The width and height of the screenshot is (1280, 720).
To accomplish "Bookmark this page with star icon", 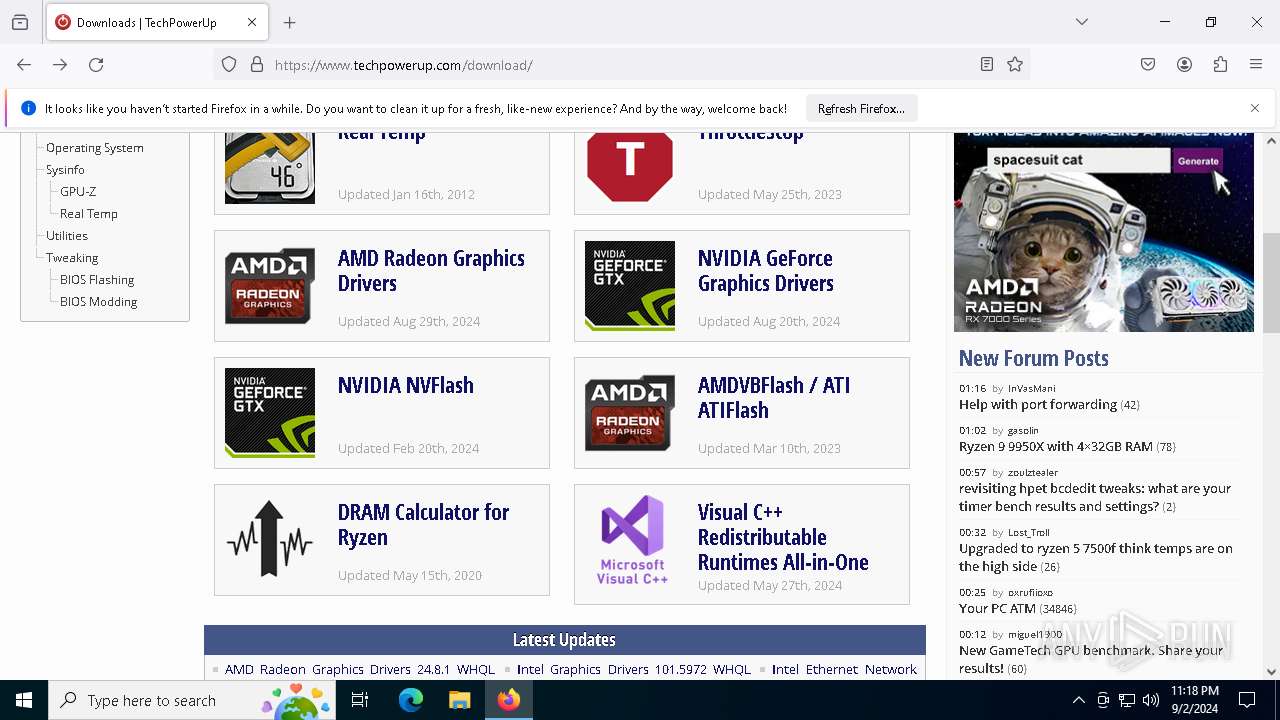I will [1015, 65].
